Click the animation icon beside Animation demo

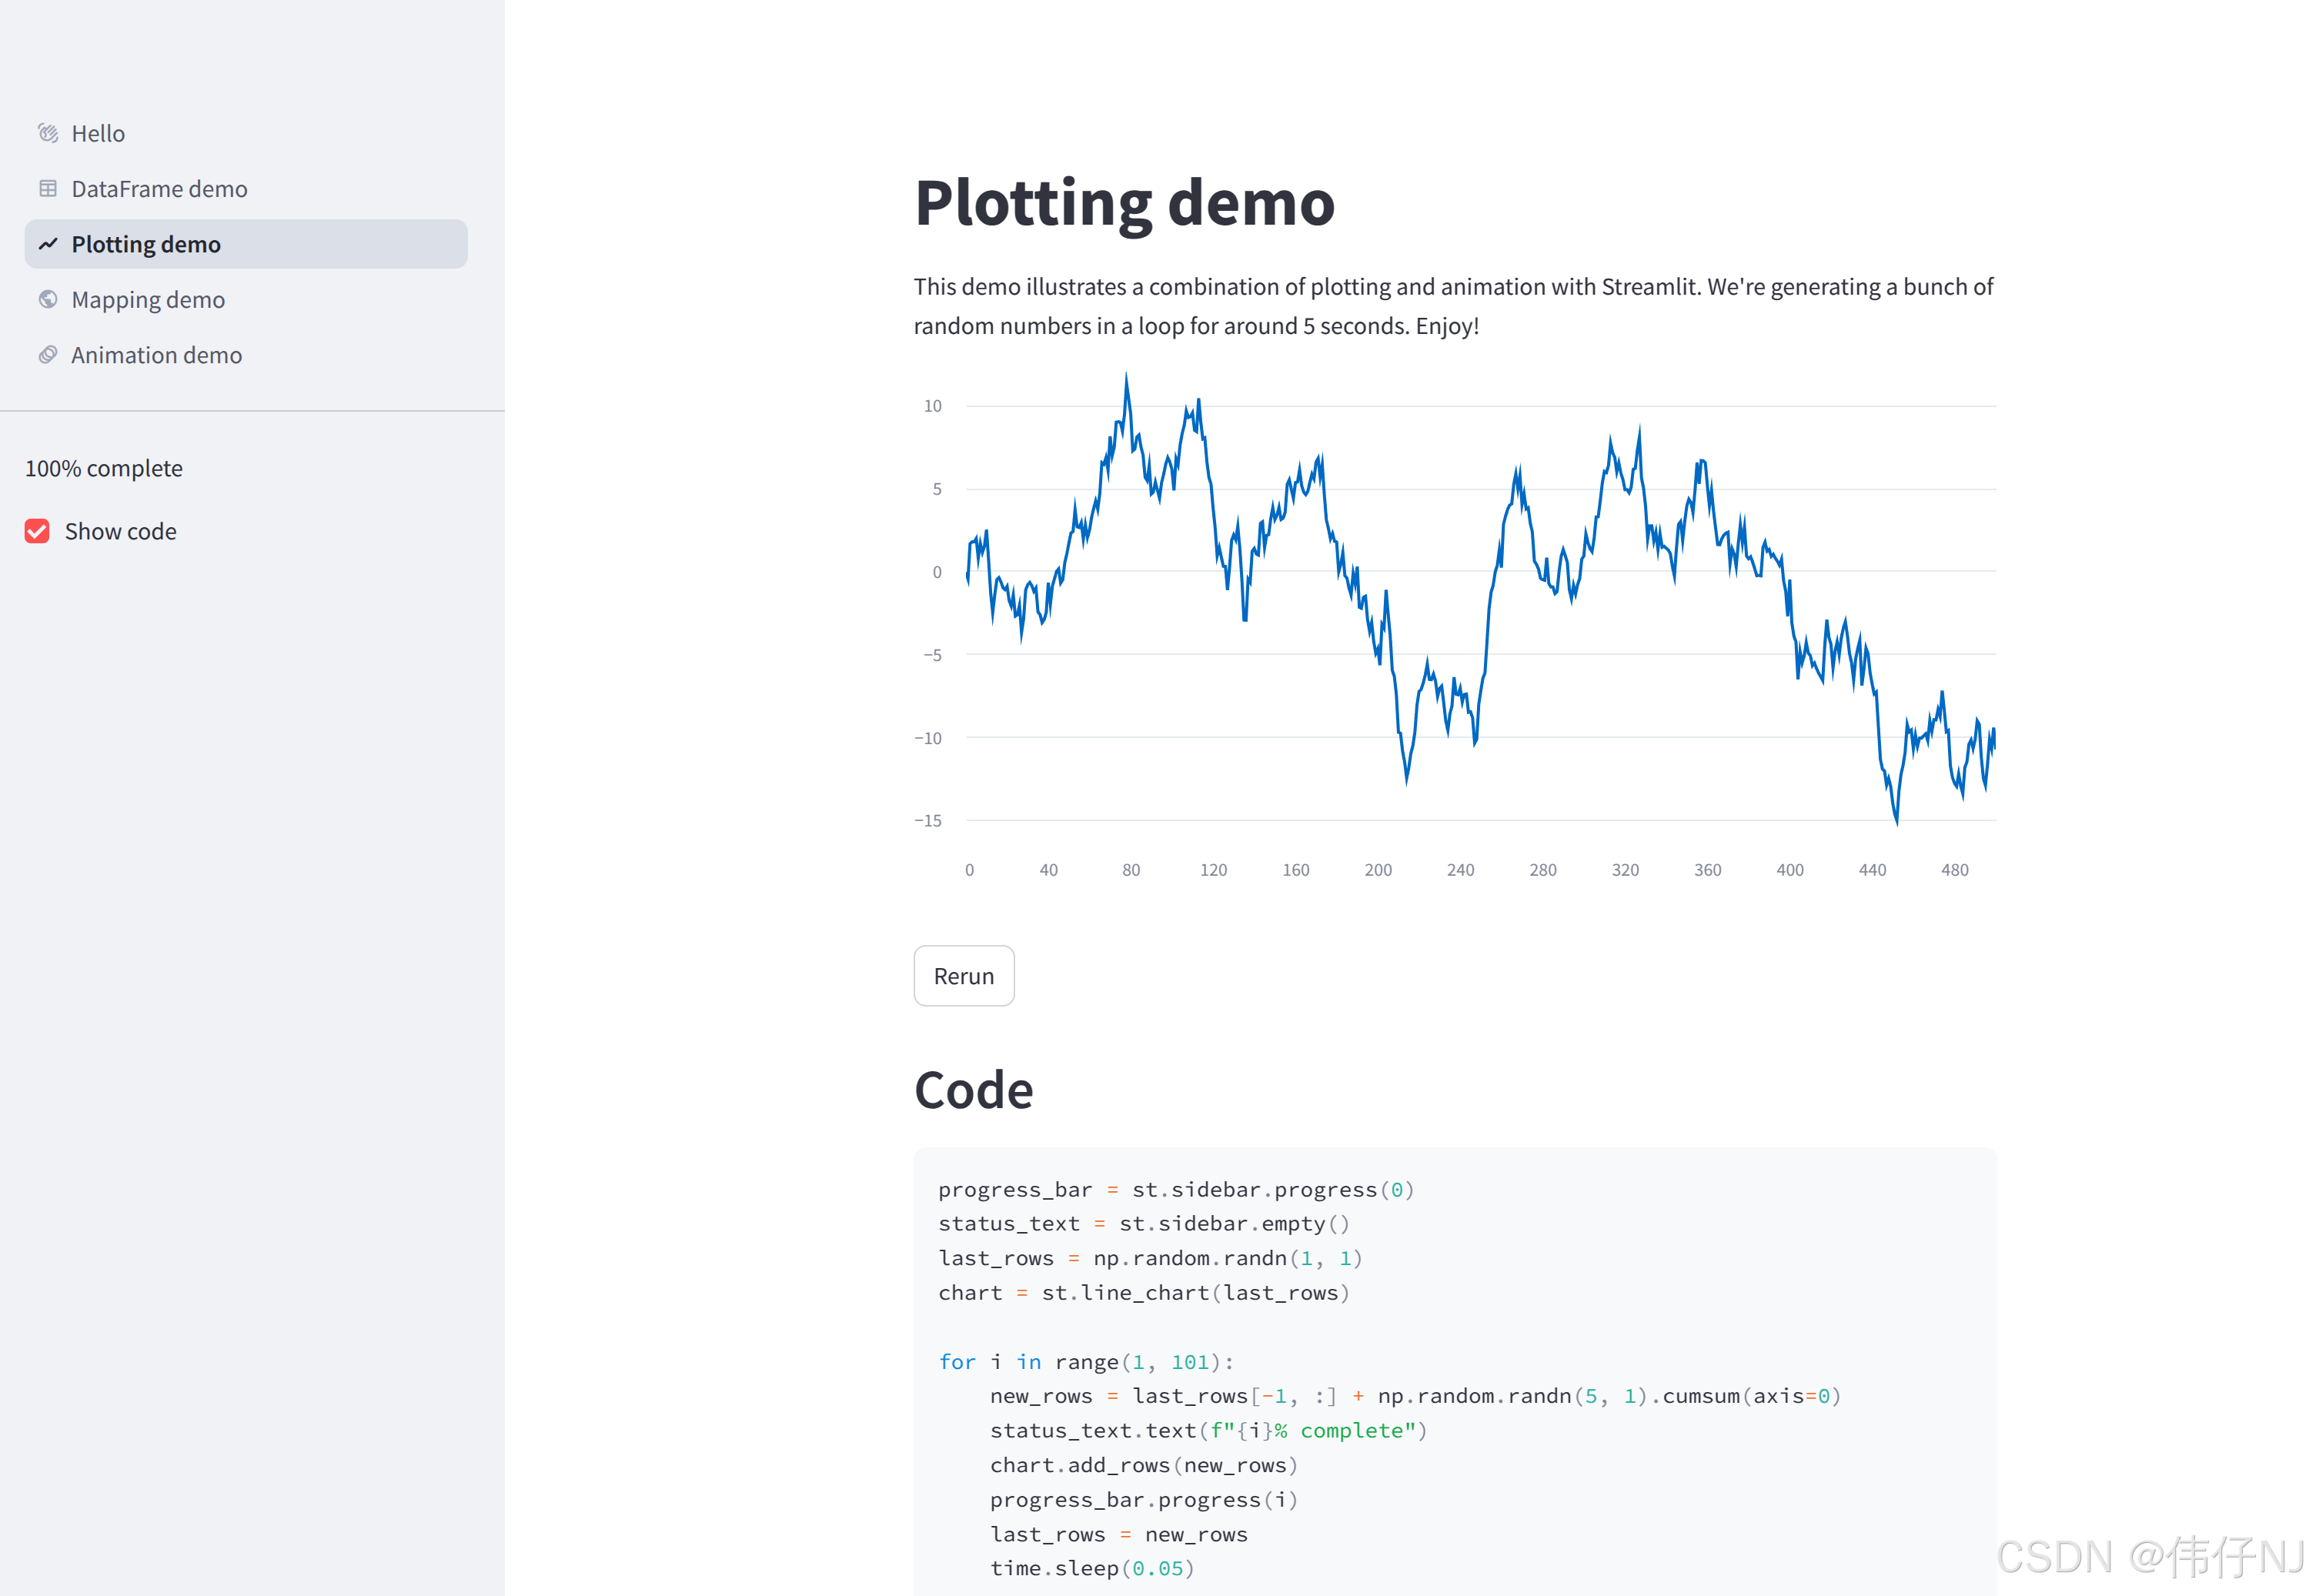click(48, 355)
